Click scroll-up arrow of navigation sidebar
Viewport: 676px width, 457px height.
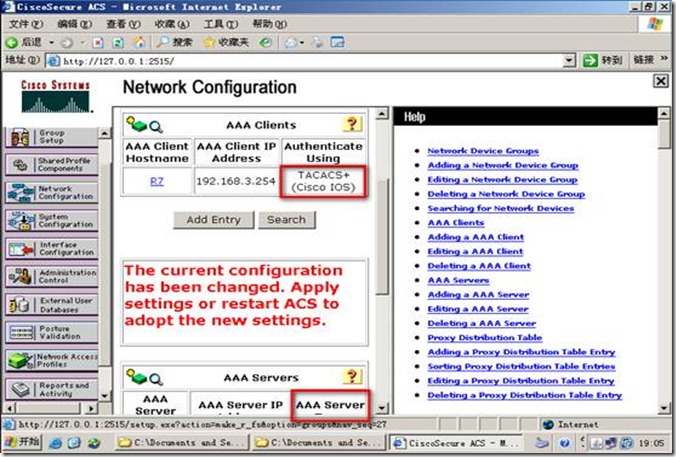(x=104, y=133)
